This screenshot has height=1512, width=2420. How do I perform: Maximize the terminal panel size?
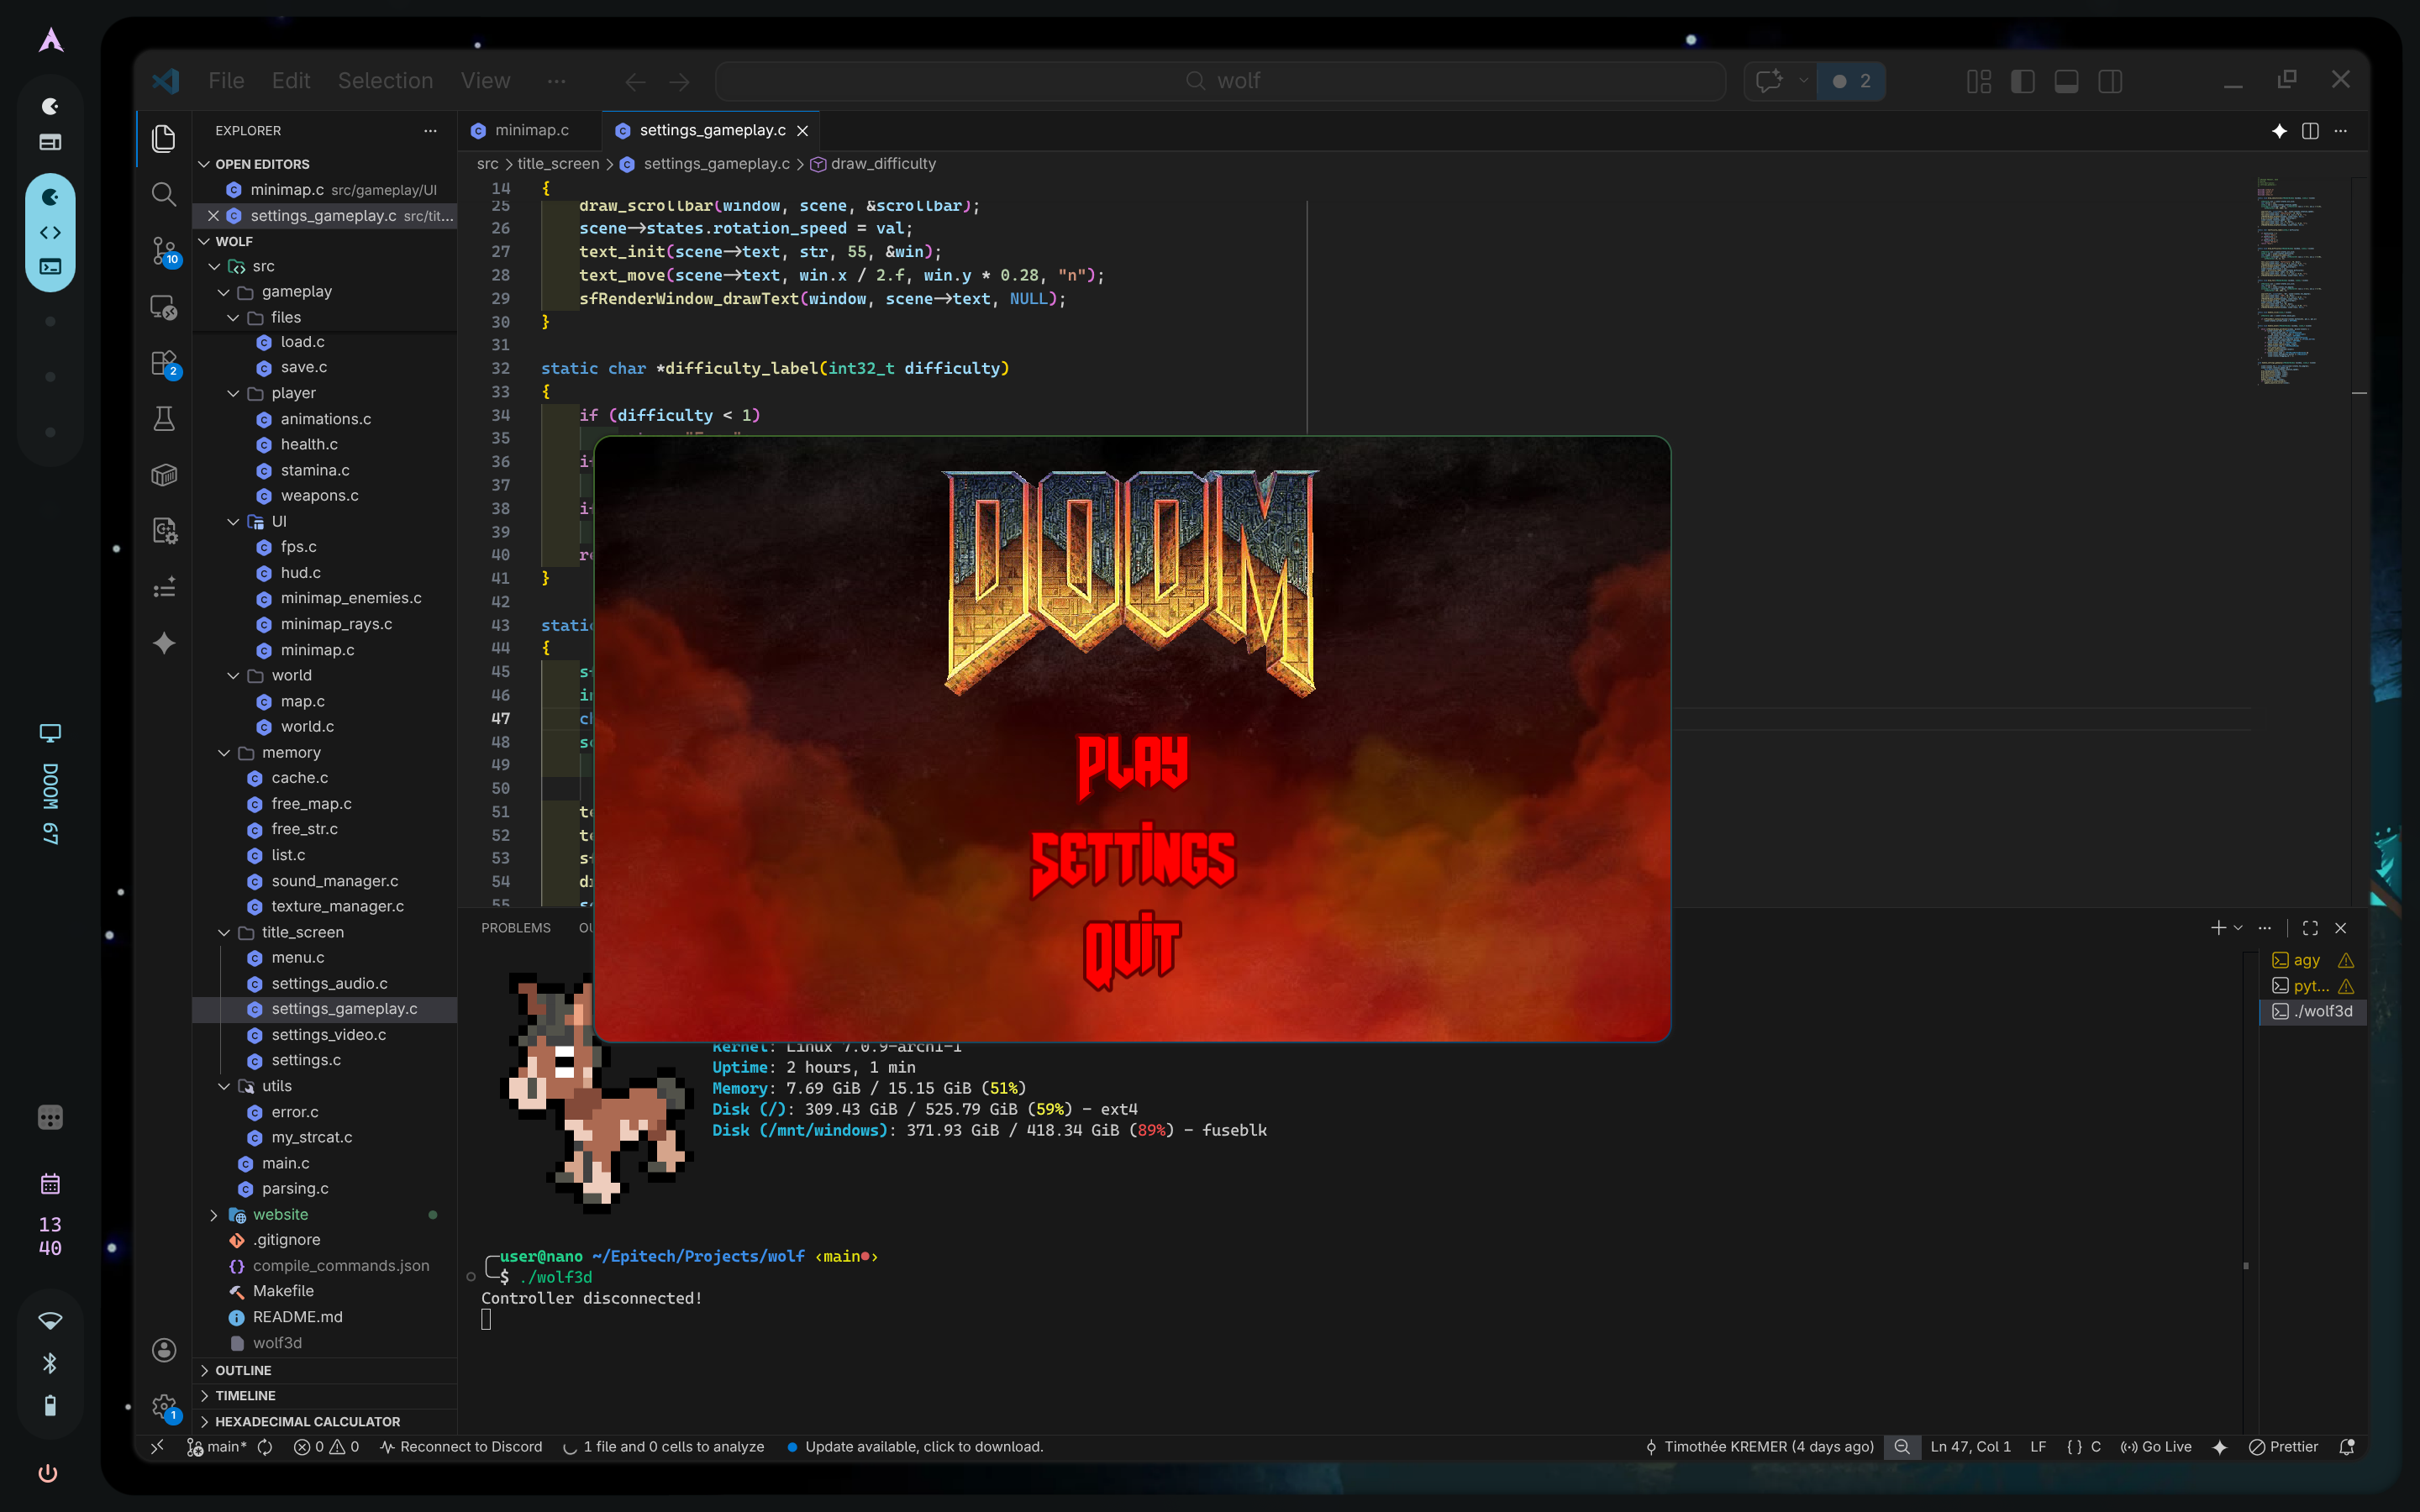[2310, 928]
